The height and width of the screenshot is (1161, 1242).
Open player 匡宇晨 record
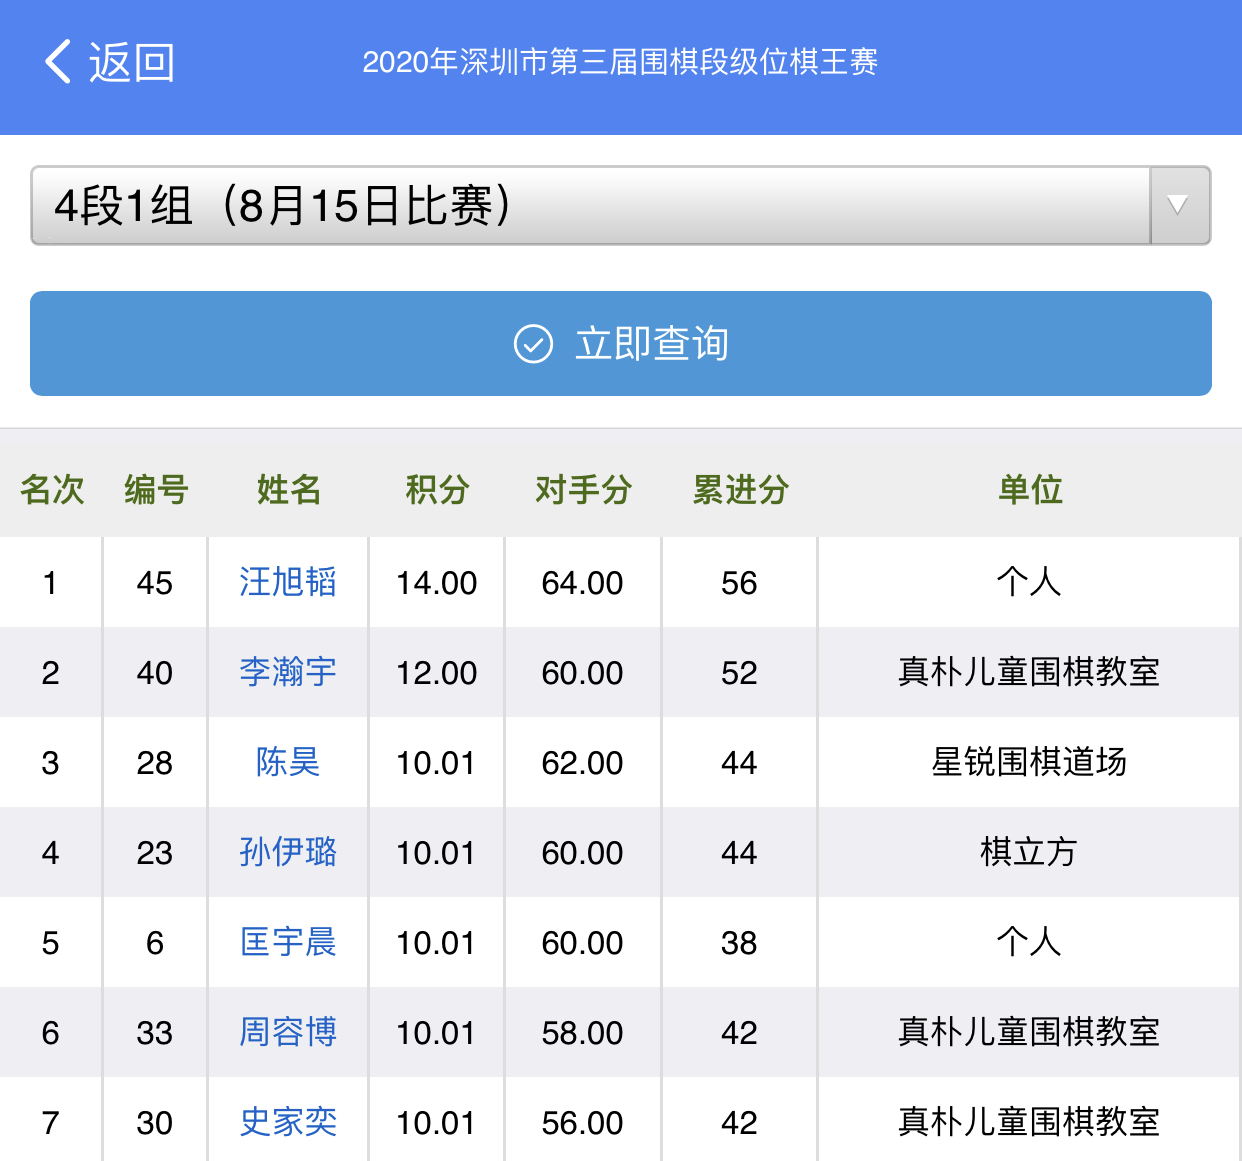(288, 942)
